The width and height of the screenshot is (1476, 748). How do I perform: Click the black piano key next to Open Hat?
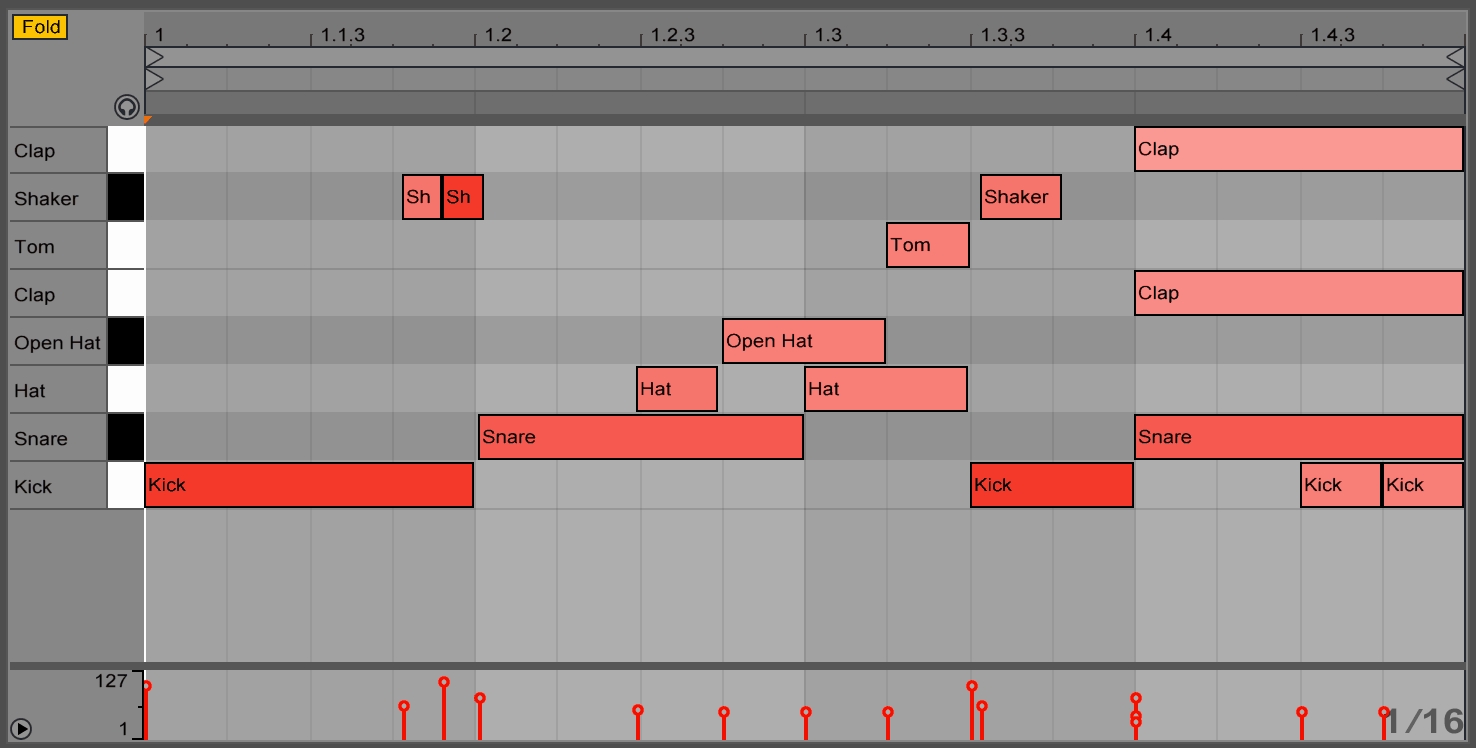pyautogui.click(x=126, y=342)
